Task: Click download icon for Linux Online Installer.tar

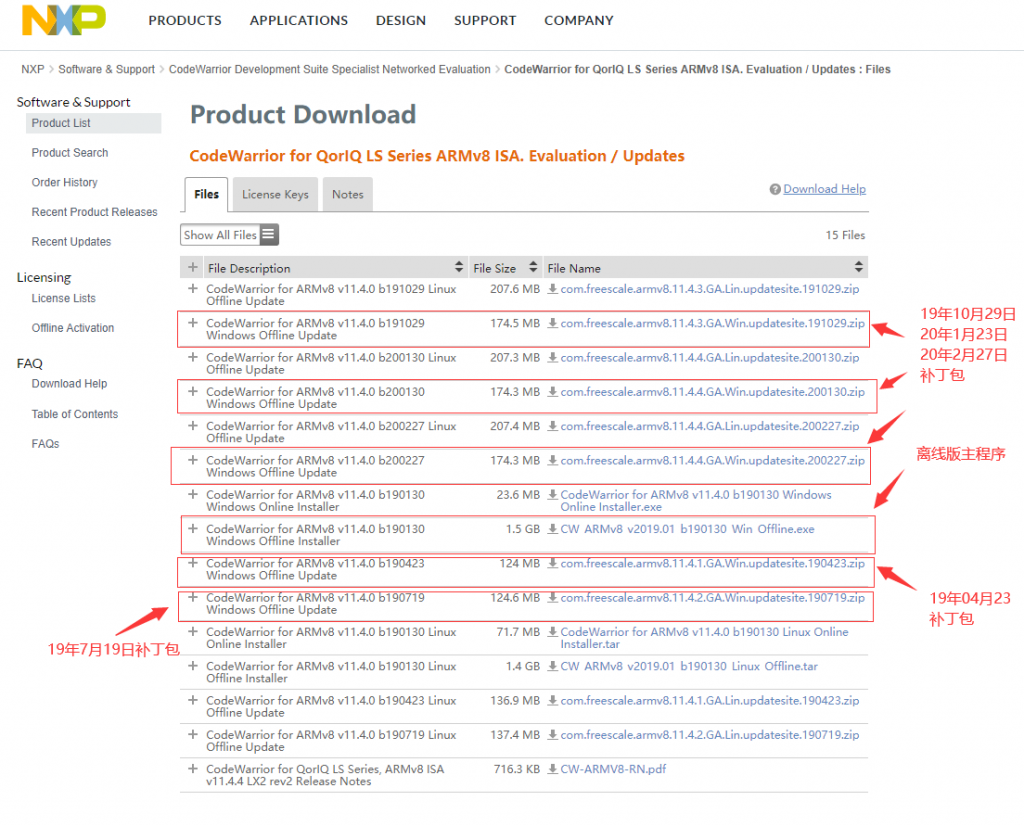Action: [552, 631]
